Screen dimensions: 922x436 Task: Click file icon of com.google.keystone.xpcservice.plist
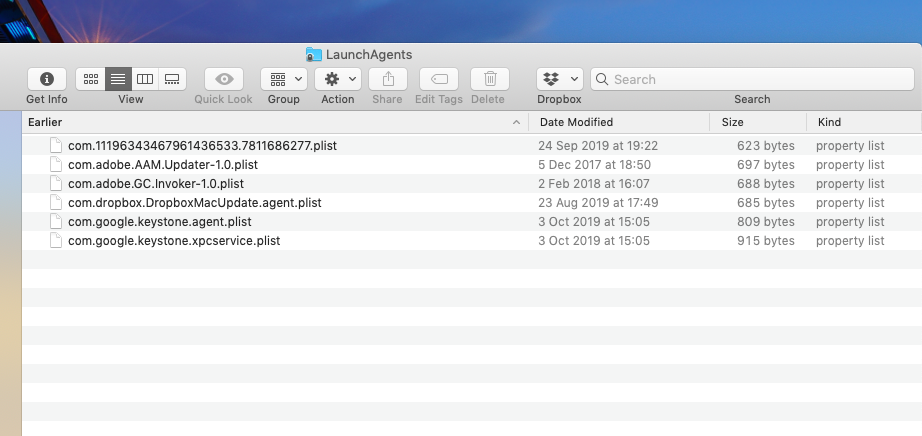pyautogui.click(x=56, y=240)
